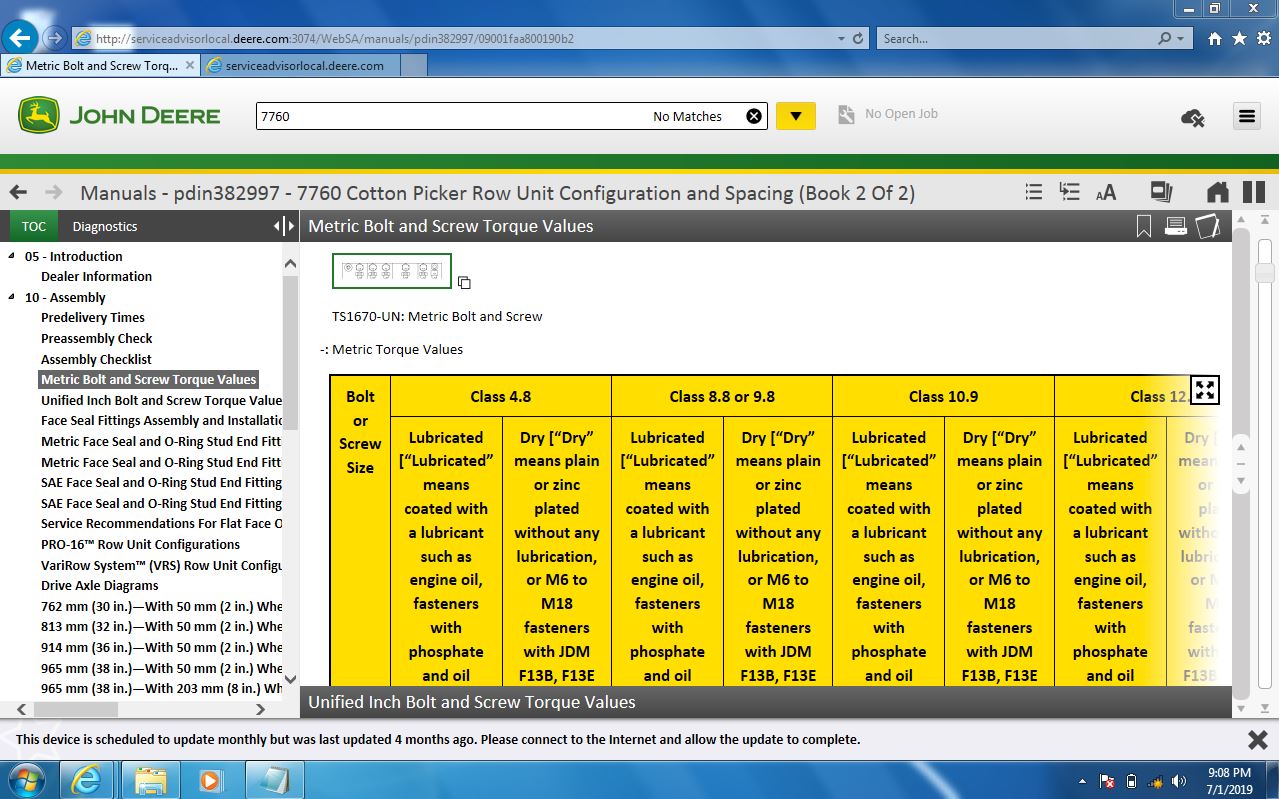Open browser favorites star

[1238, 39]
